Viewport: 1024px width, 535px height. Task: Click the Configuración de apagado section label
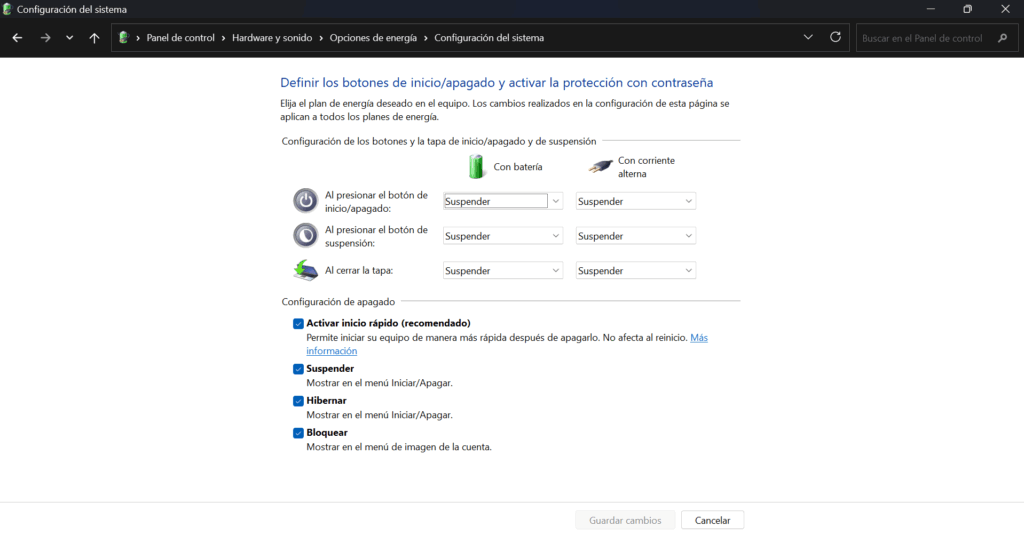(x=338, y=302)
